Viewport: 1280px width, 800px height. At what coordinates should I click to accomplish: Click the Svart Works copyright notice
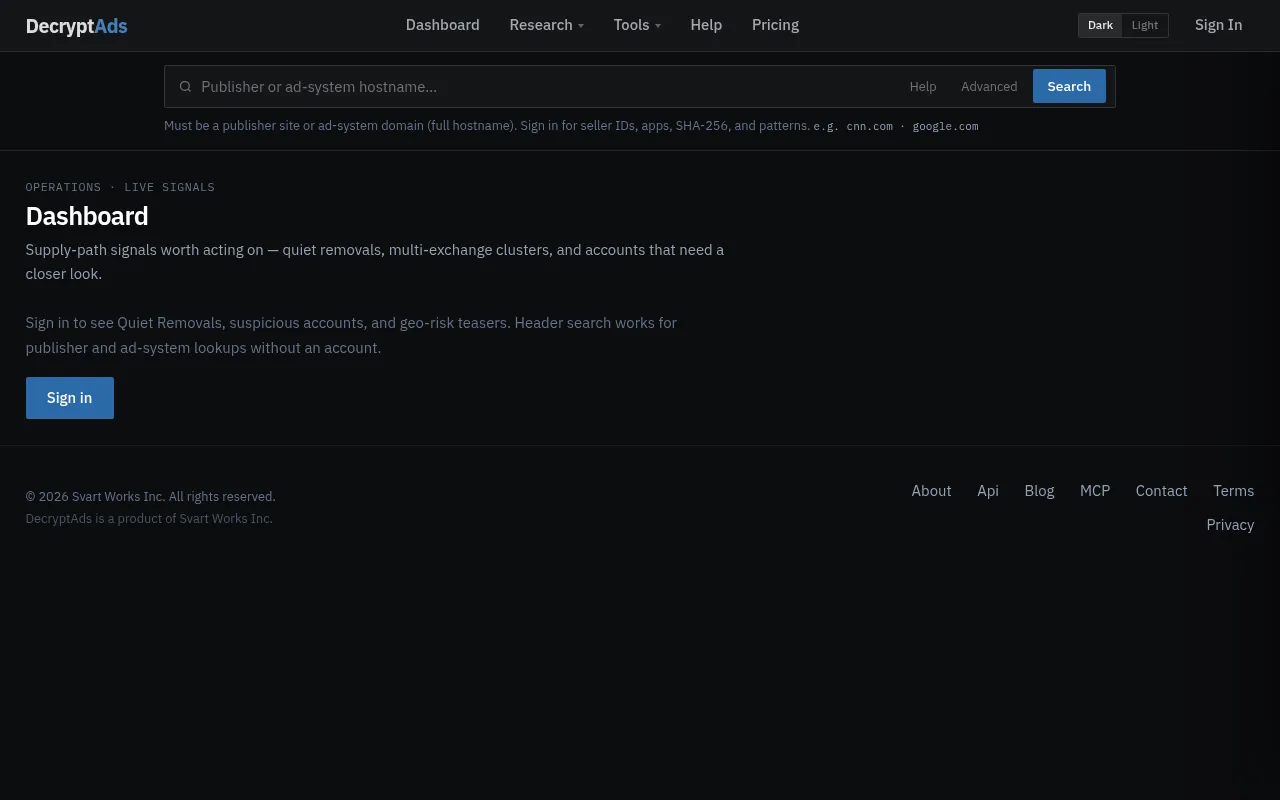tap(150, 497)
